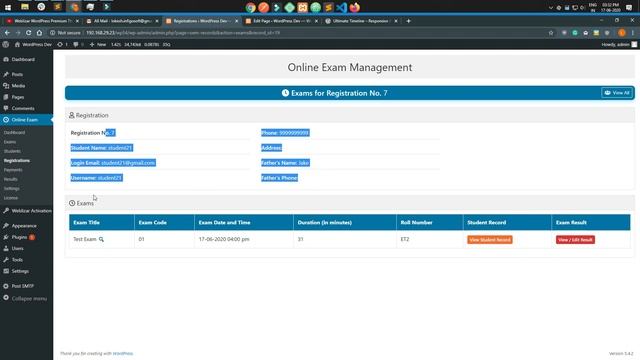This screenshot has height=360, width=640.
Task: Open the WordPress Settings menu at sidebar bottom
Action: 20,271
